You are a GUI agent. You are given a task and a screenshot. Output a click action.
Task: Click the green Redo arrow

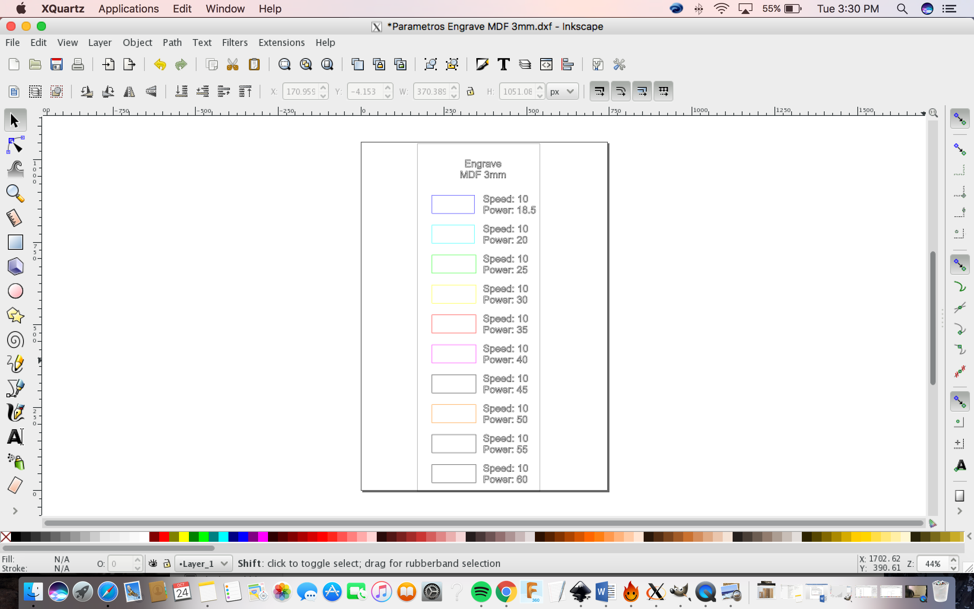(181, 65)
